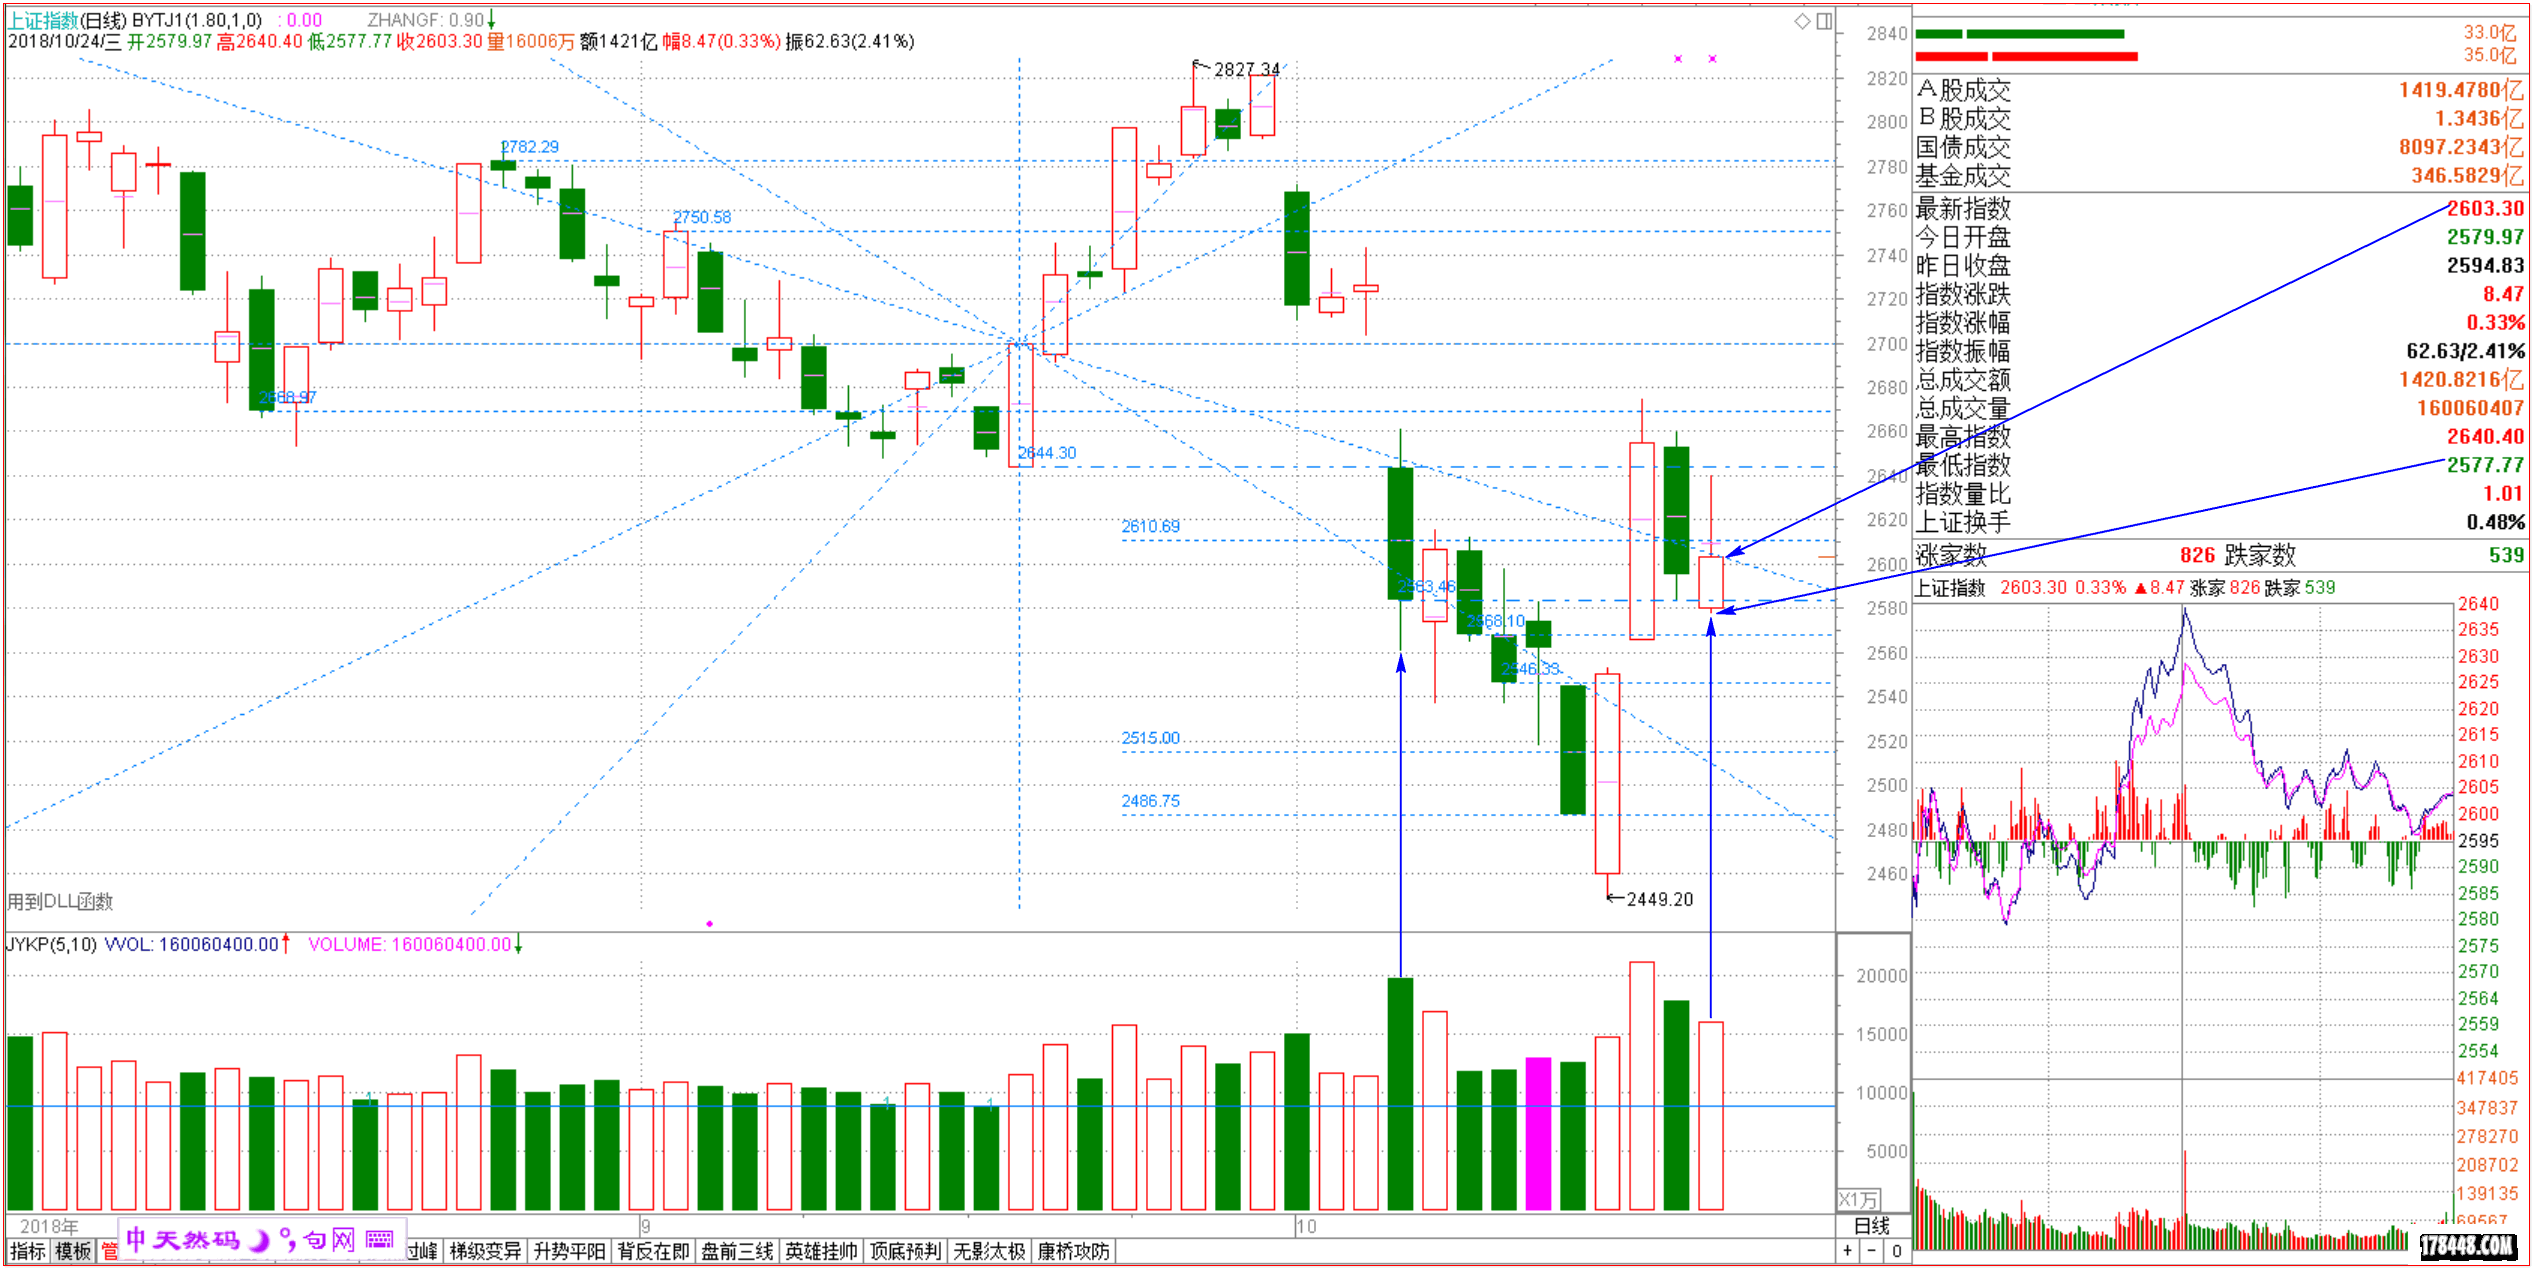Screen dimensions: 2534x1270
Task: Click the 总成交量 value 160060407
Action: pos(2470,408)
